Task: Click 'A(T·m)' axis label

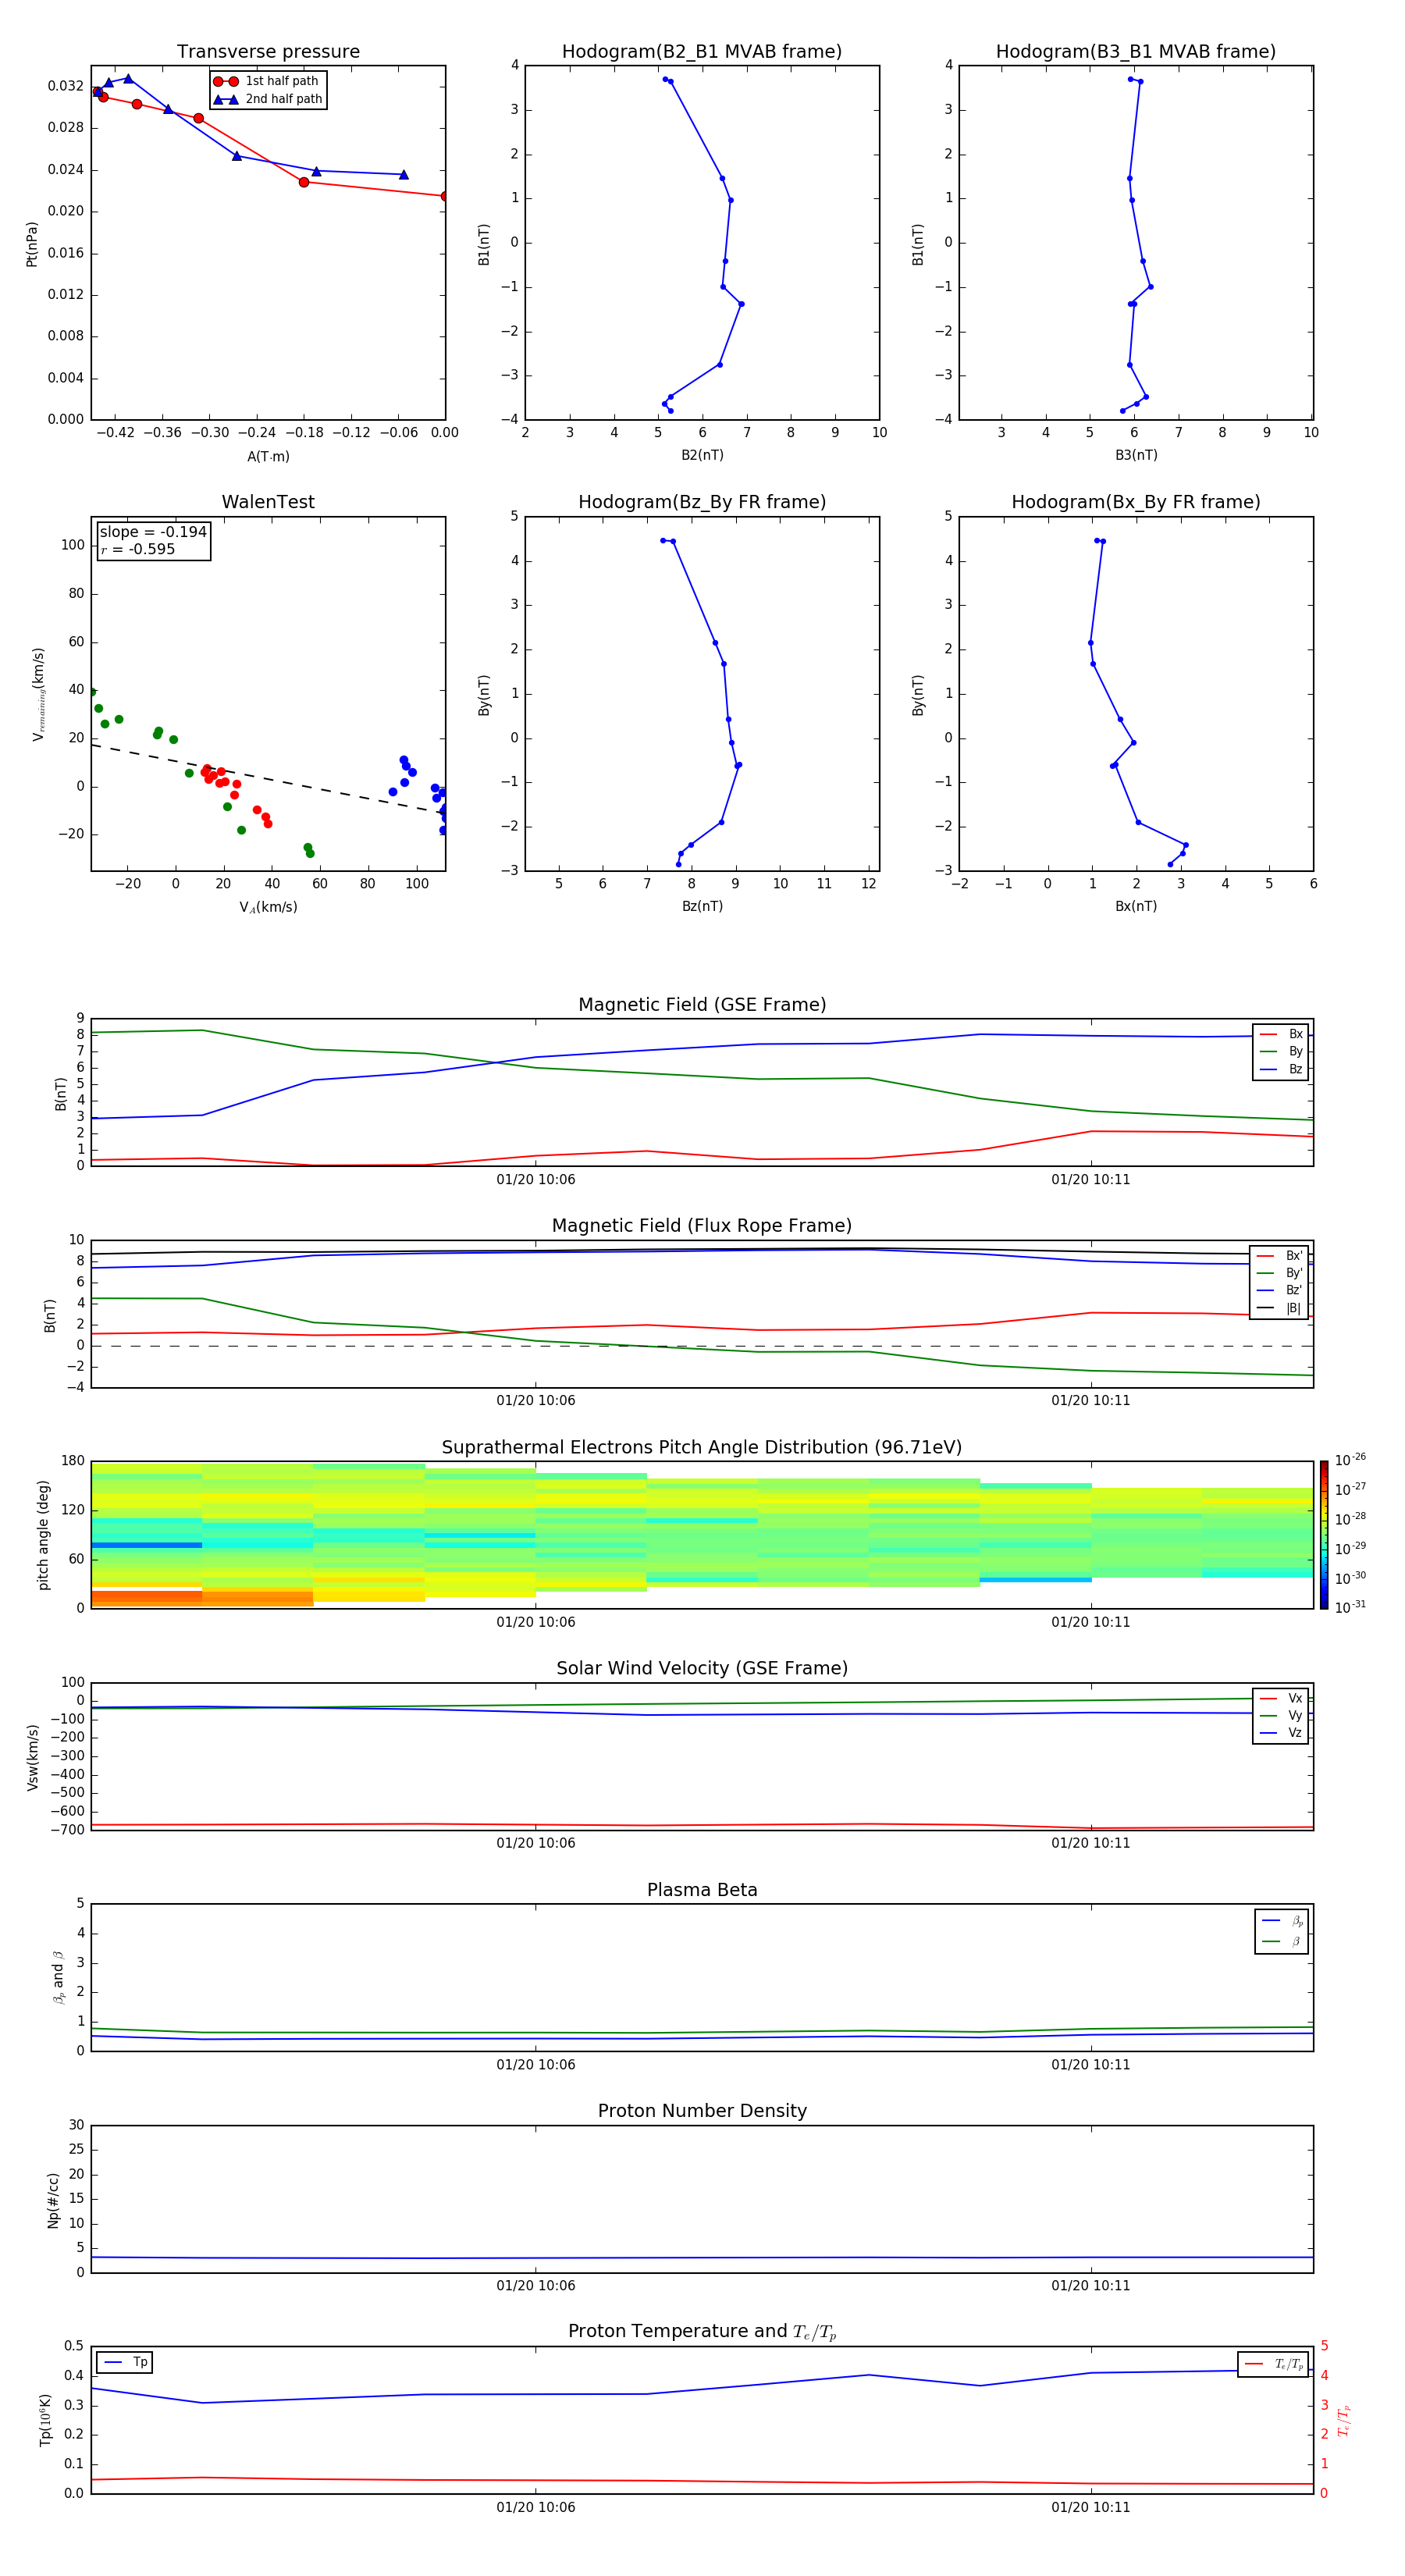Action: (268, 457)
